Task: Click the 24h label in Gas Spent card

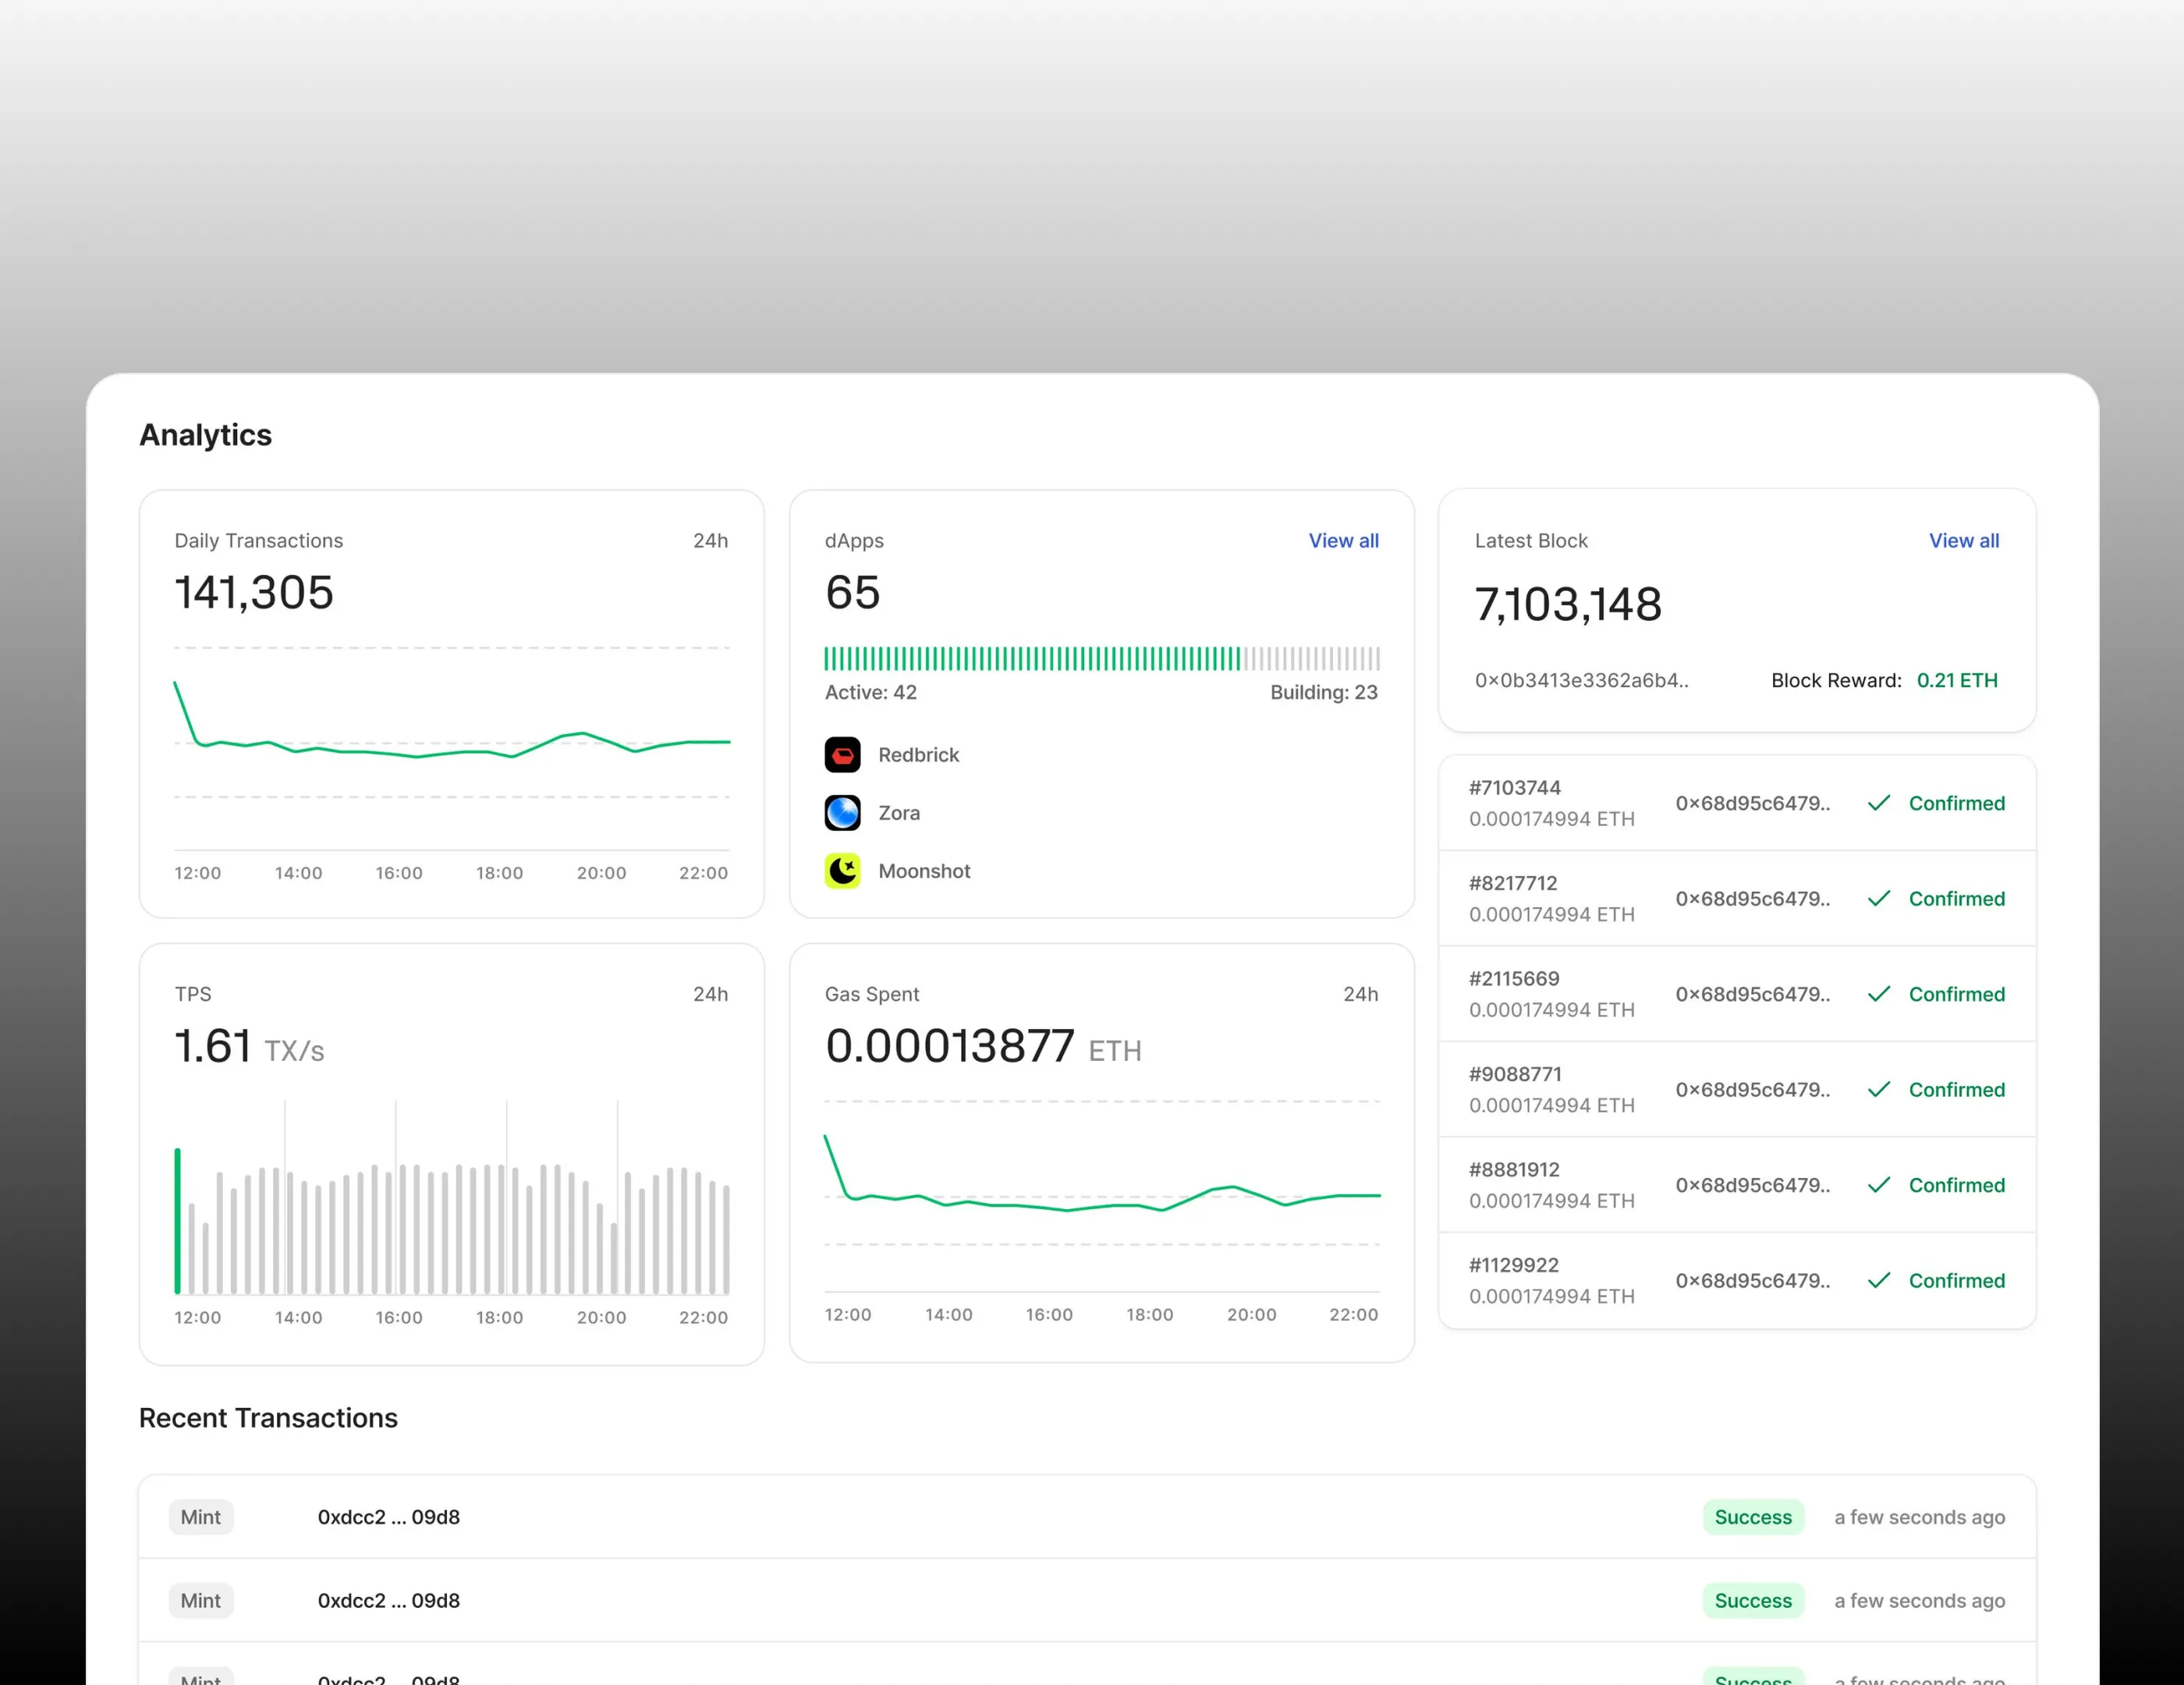Action: (x=1360, y=994)
